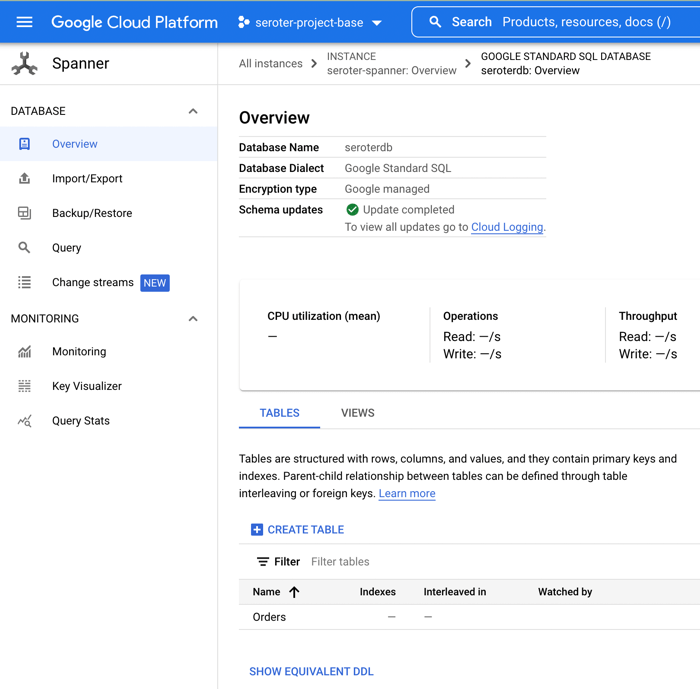700x689 pixels.
Task: Click the Query magnifier icon in sidebar
Action: (24, 248)
